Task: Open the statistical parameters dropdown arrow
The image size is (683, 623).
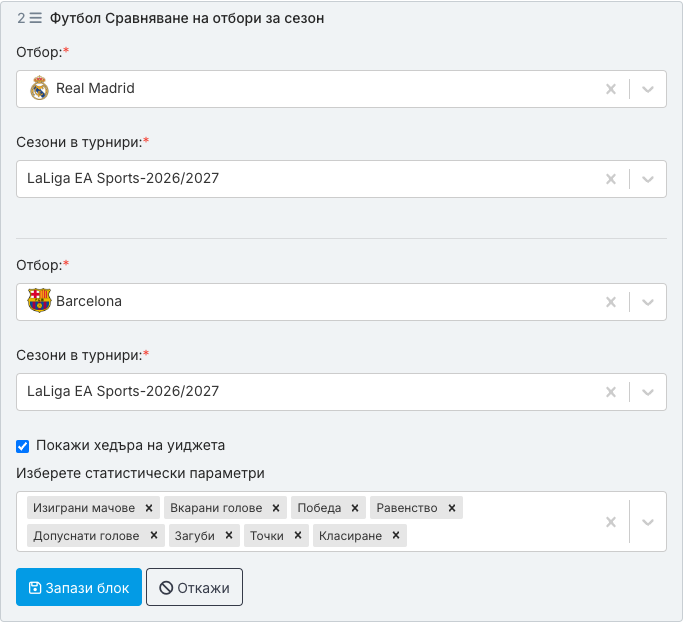Action: (648, 522)
